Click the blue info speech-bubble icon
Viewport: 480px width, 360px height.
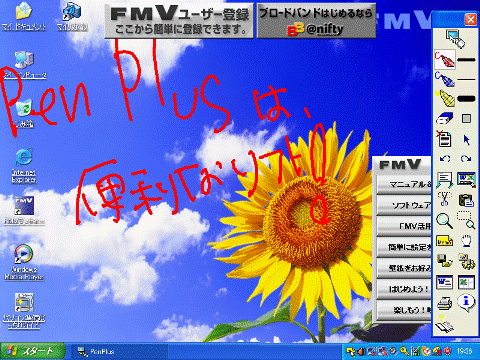click(x=466, y=302)
